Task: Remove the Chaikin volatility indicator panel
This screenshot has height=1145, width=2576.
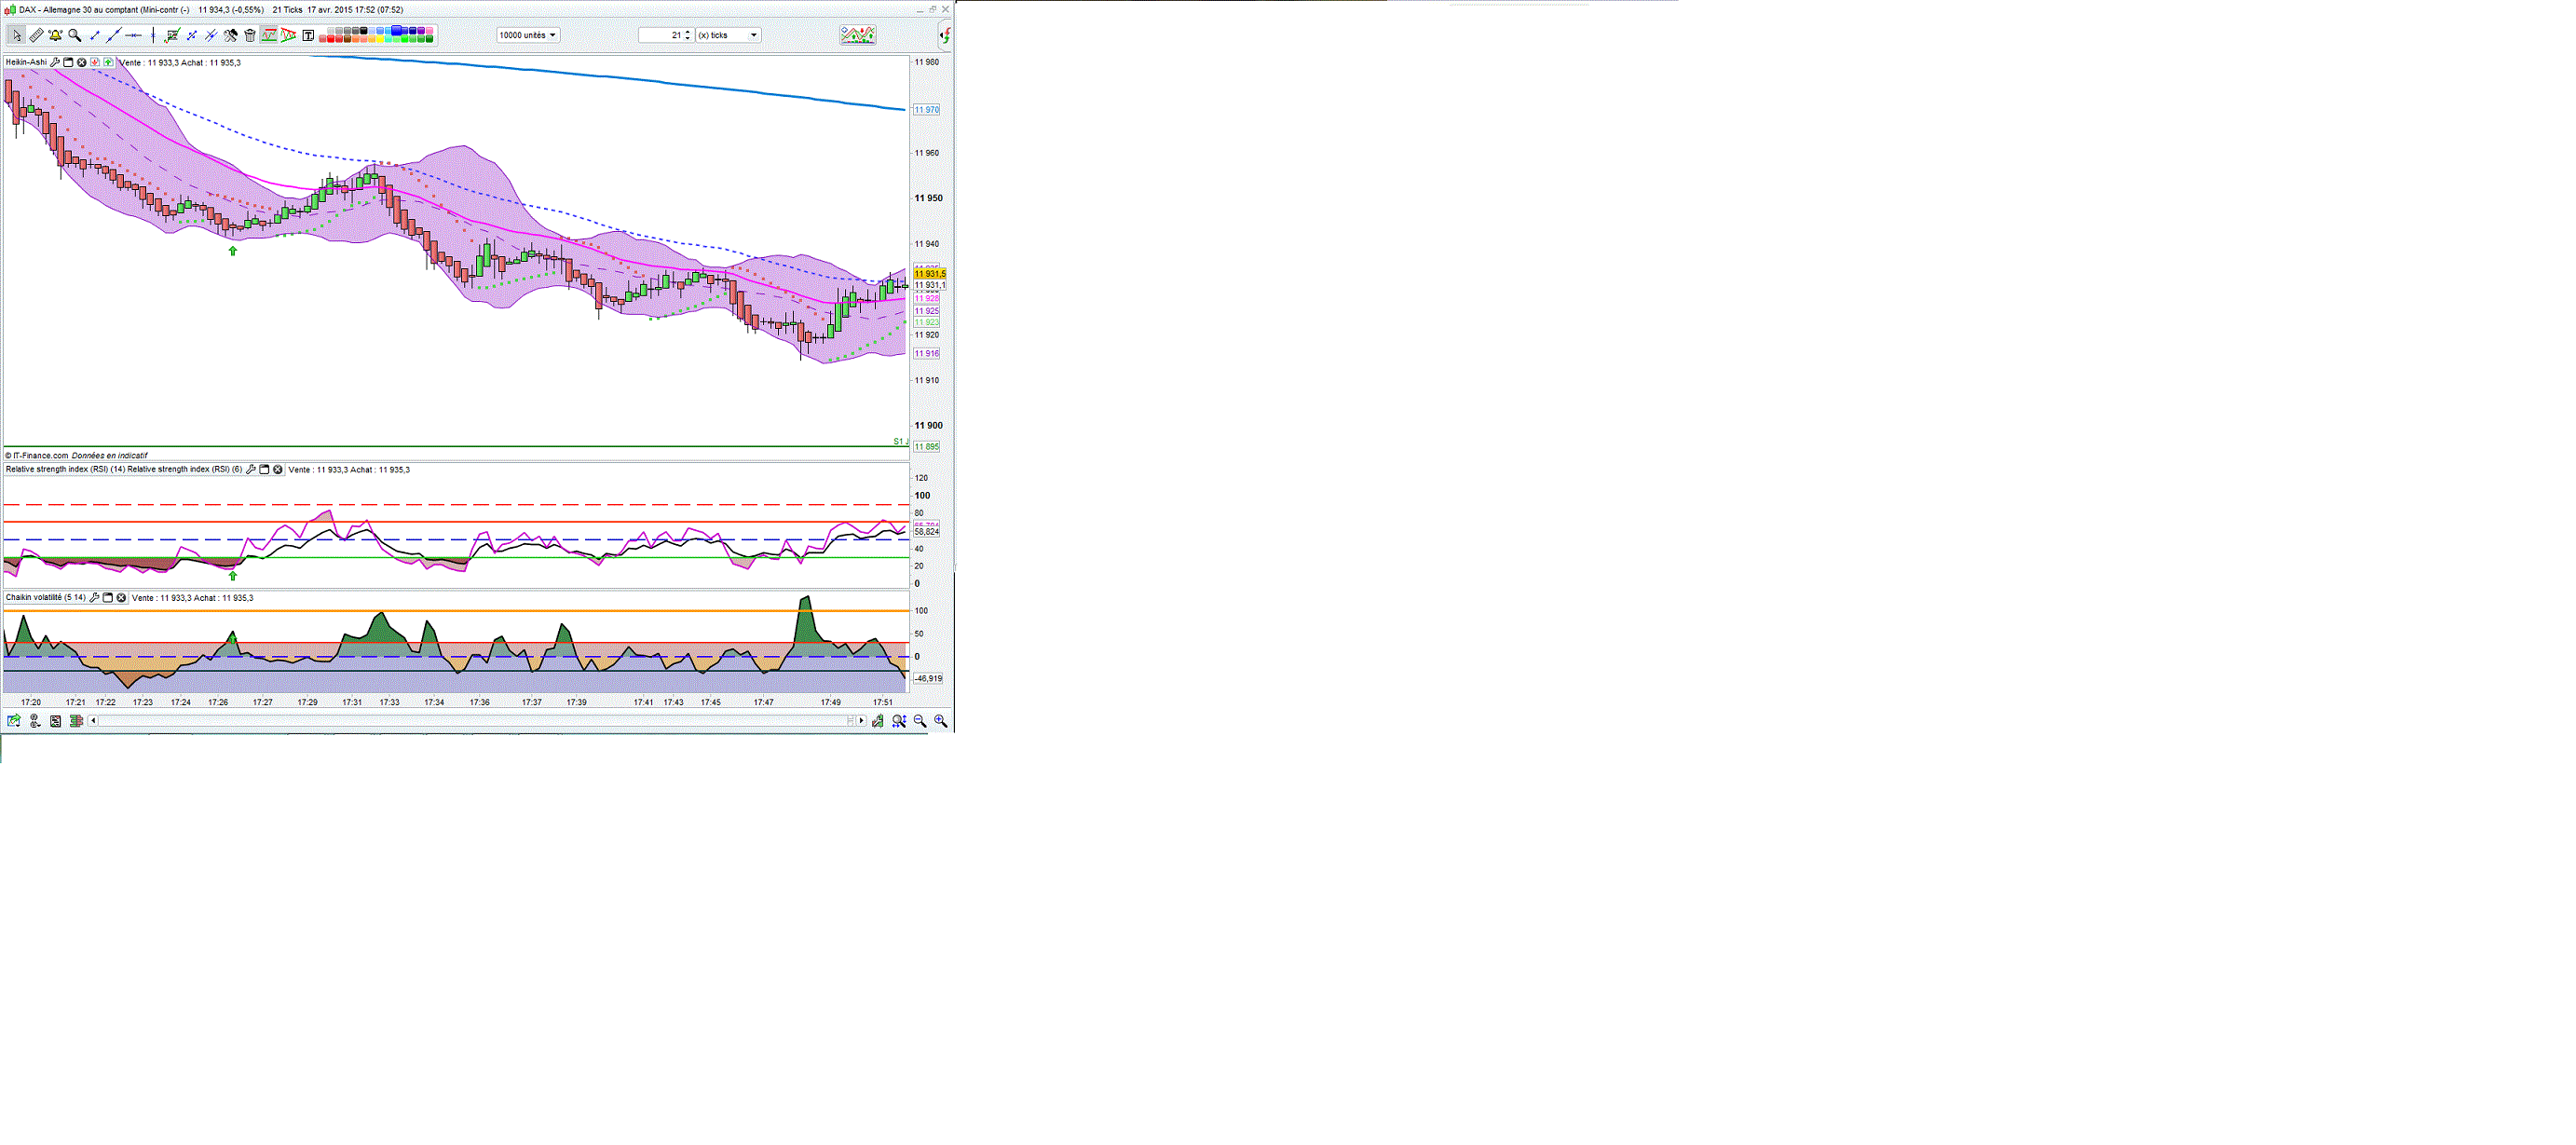Action: (x=121, y=598)
